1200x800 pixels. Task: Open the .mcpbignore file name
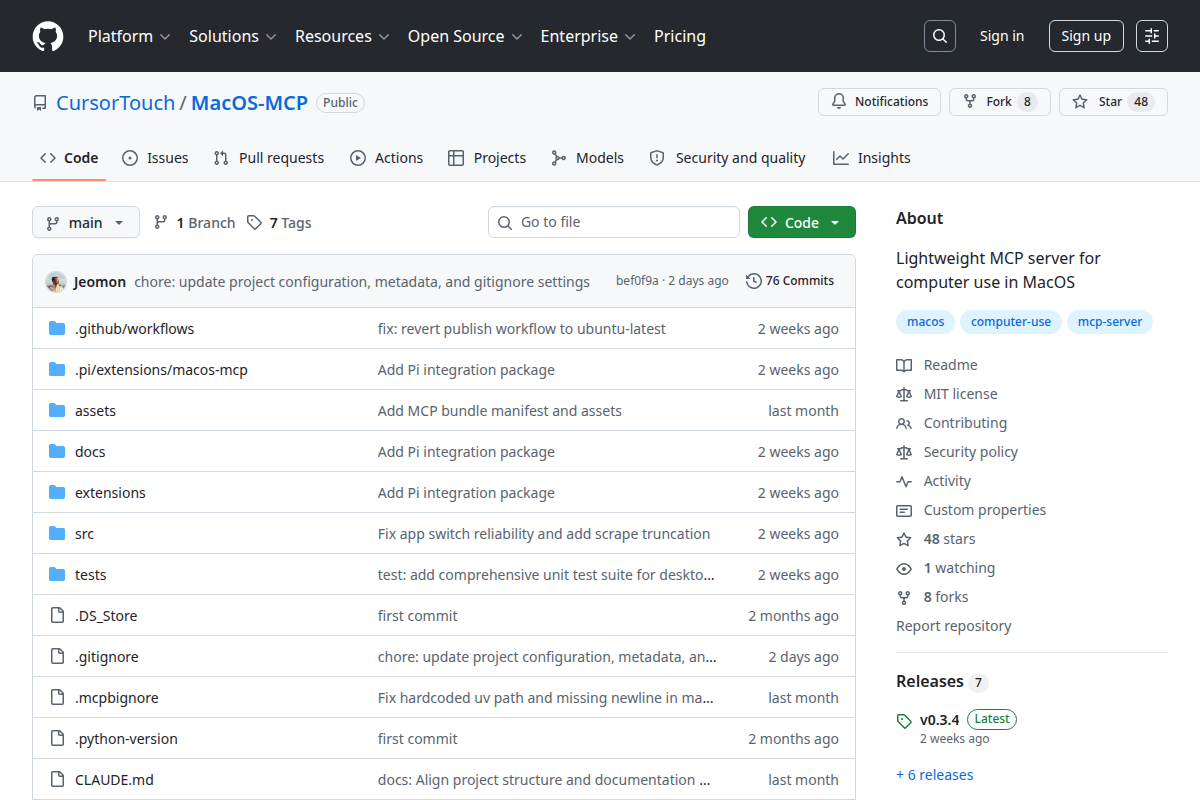tap(116, 698)
